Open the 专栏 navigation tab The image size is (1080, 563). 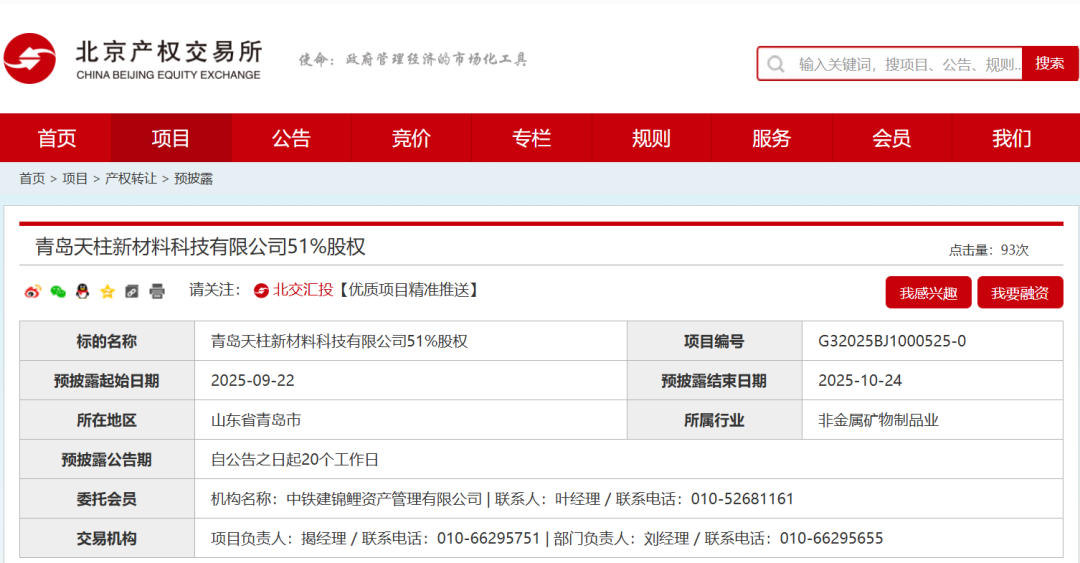pos(531,138)
